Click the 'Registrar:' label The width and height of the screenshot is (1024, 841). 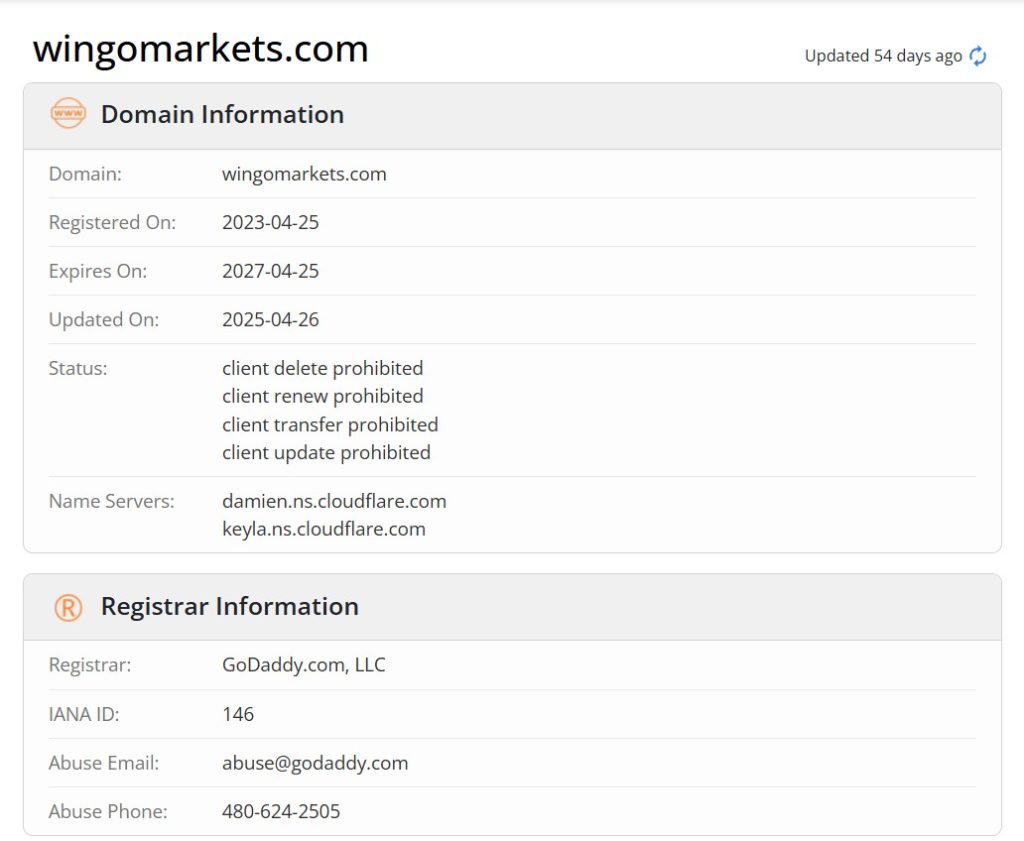(x=90, y=665)
